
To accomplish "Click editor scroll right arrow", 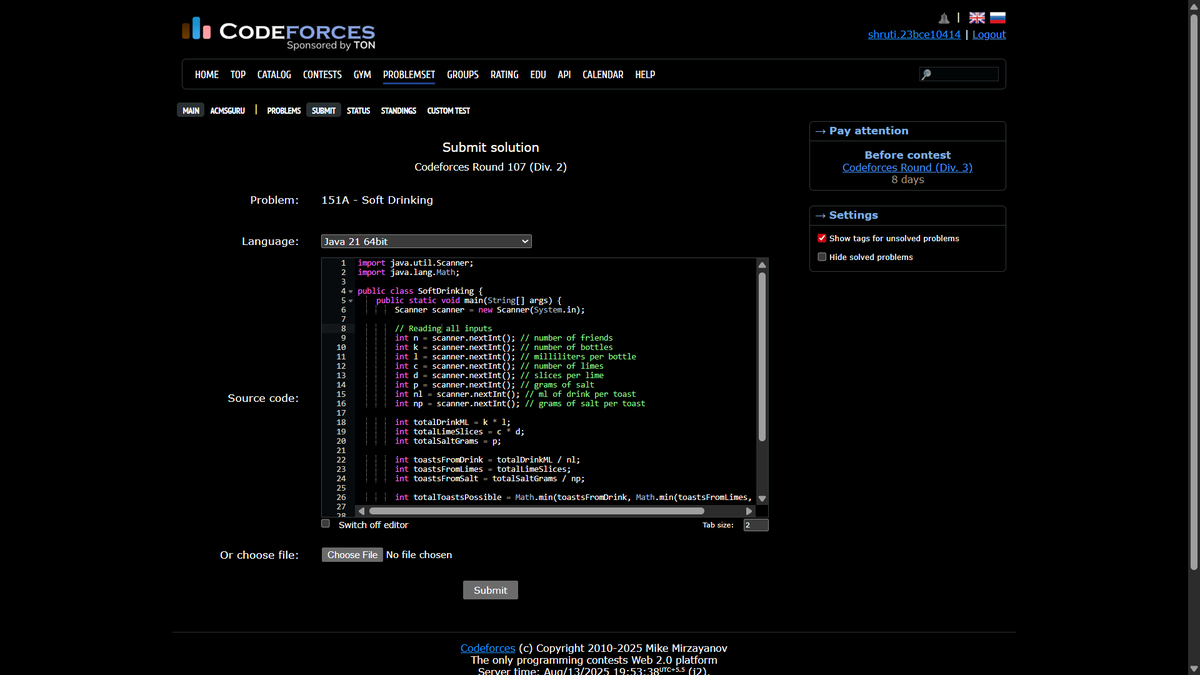I will [749, 511].
